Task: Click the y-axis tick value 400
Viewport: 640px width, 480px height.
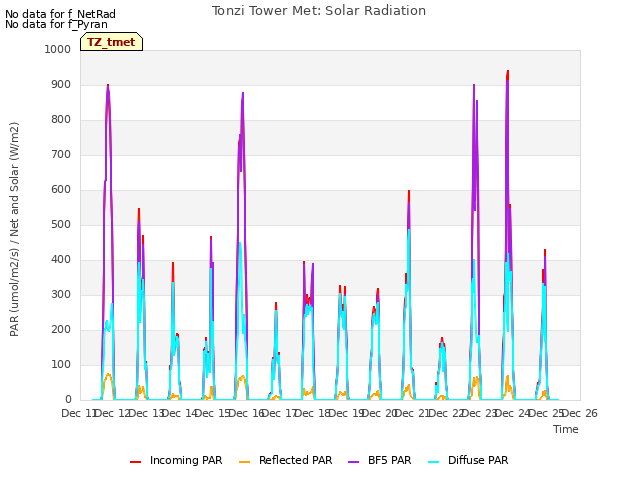Action: [x=61, y=260]
